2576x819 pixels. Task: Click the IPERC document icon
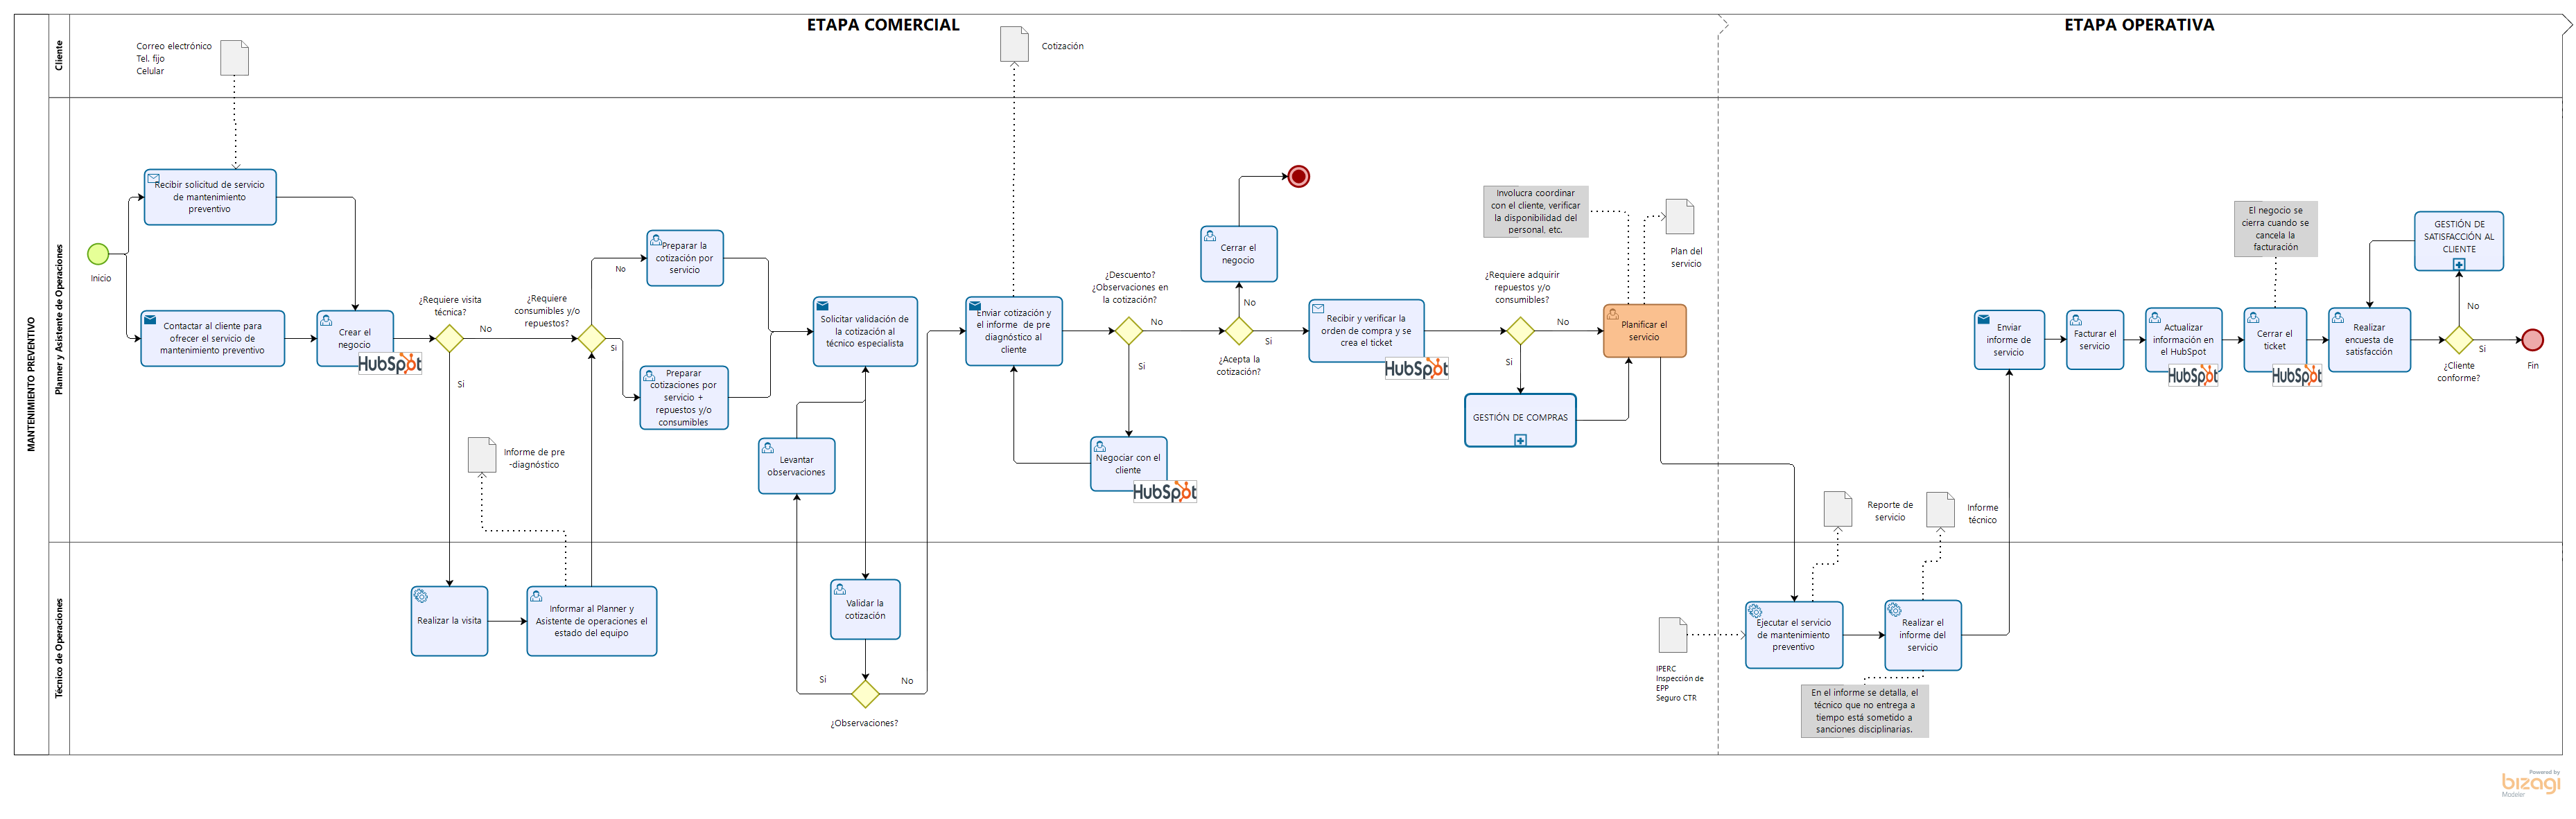click(1672, 635)
